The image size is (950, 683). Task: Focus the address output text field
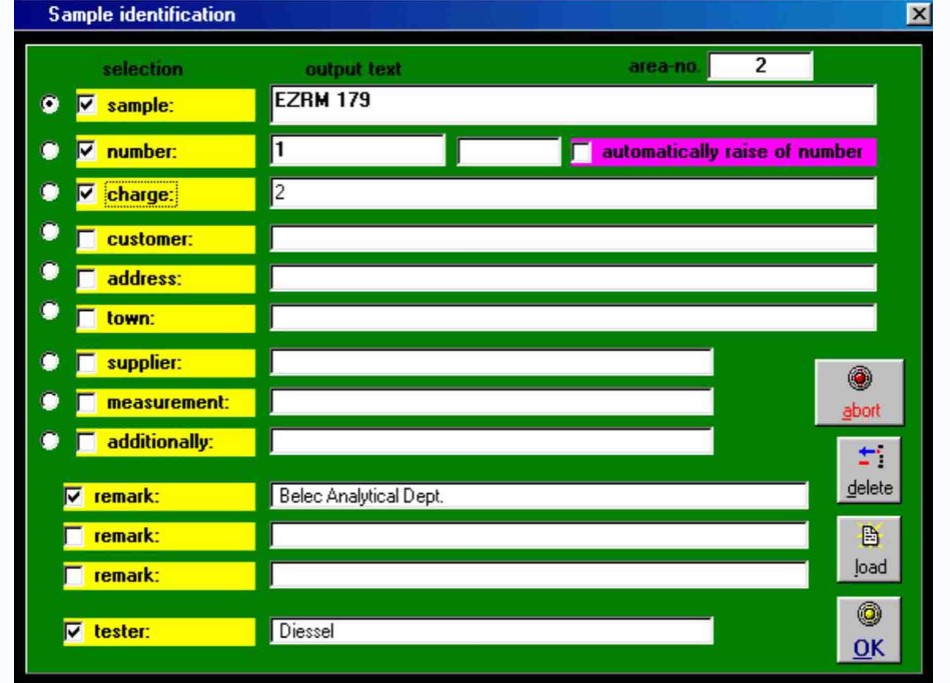[x=572, y=278]
